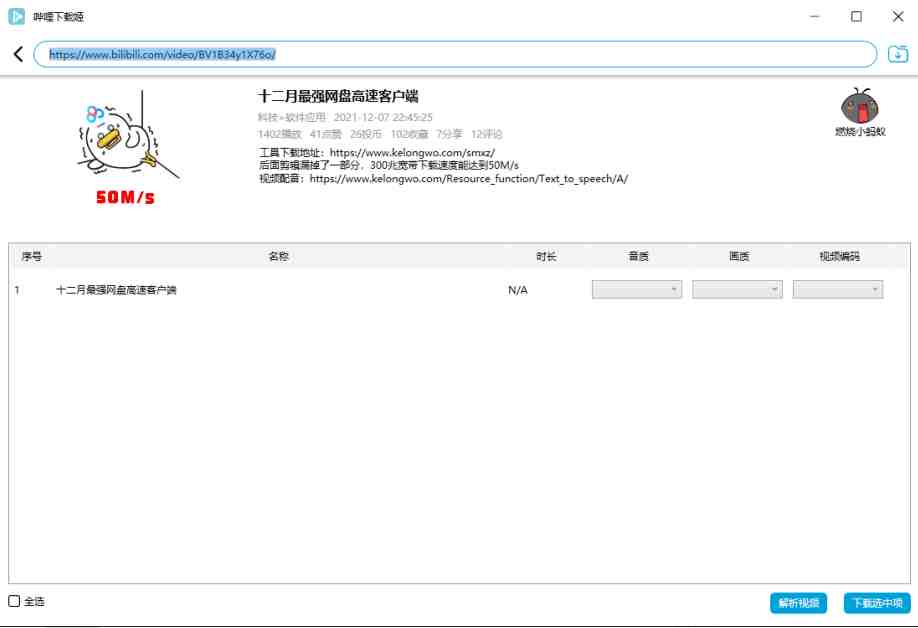Select the 名称 column header

tap(278, 256)
